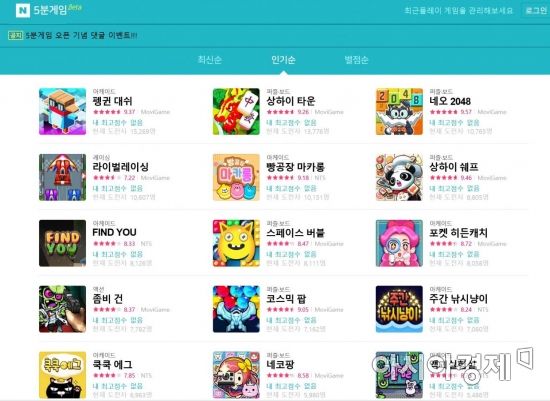Open the 5분게임 오픈 기념 댓글 이벤트 notice

pos(81,35)
